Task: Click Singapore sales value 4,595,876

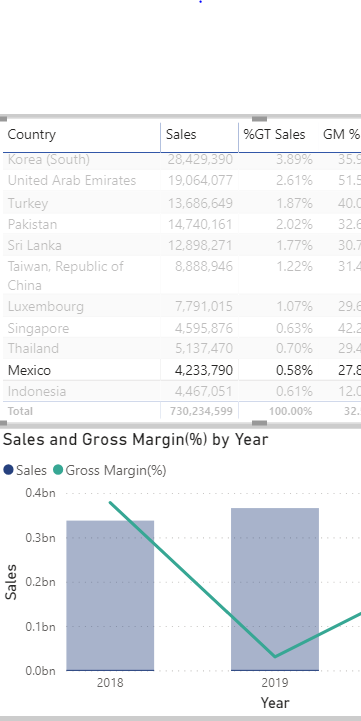Action: (x=204, y=328)
